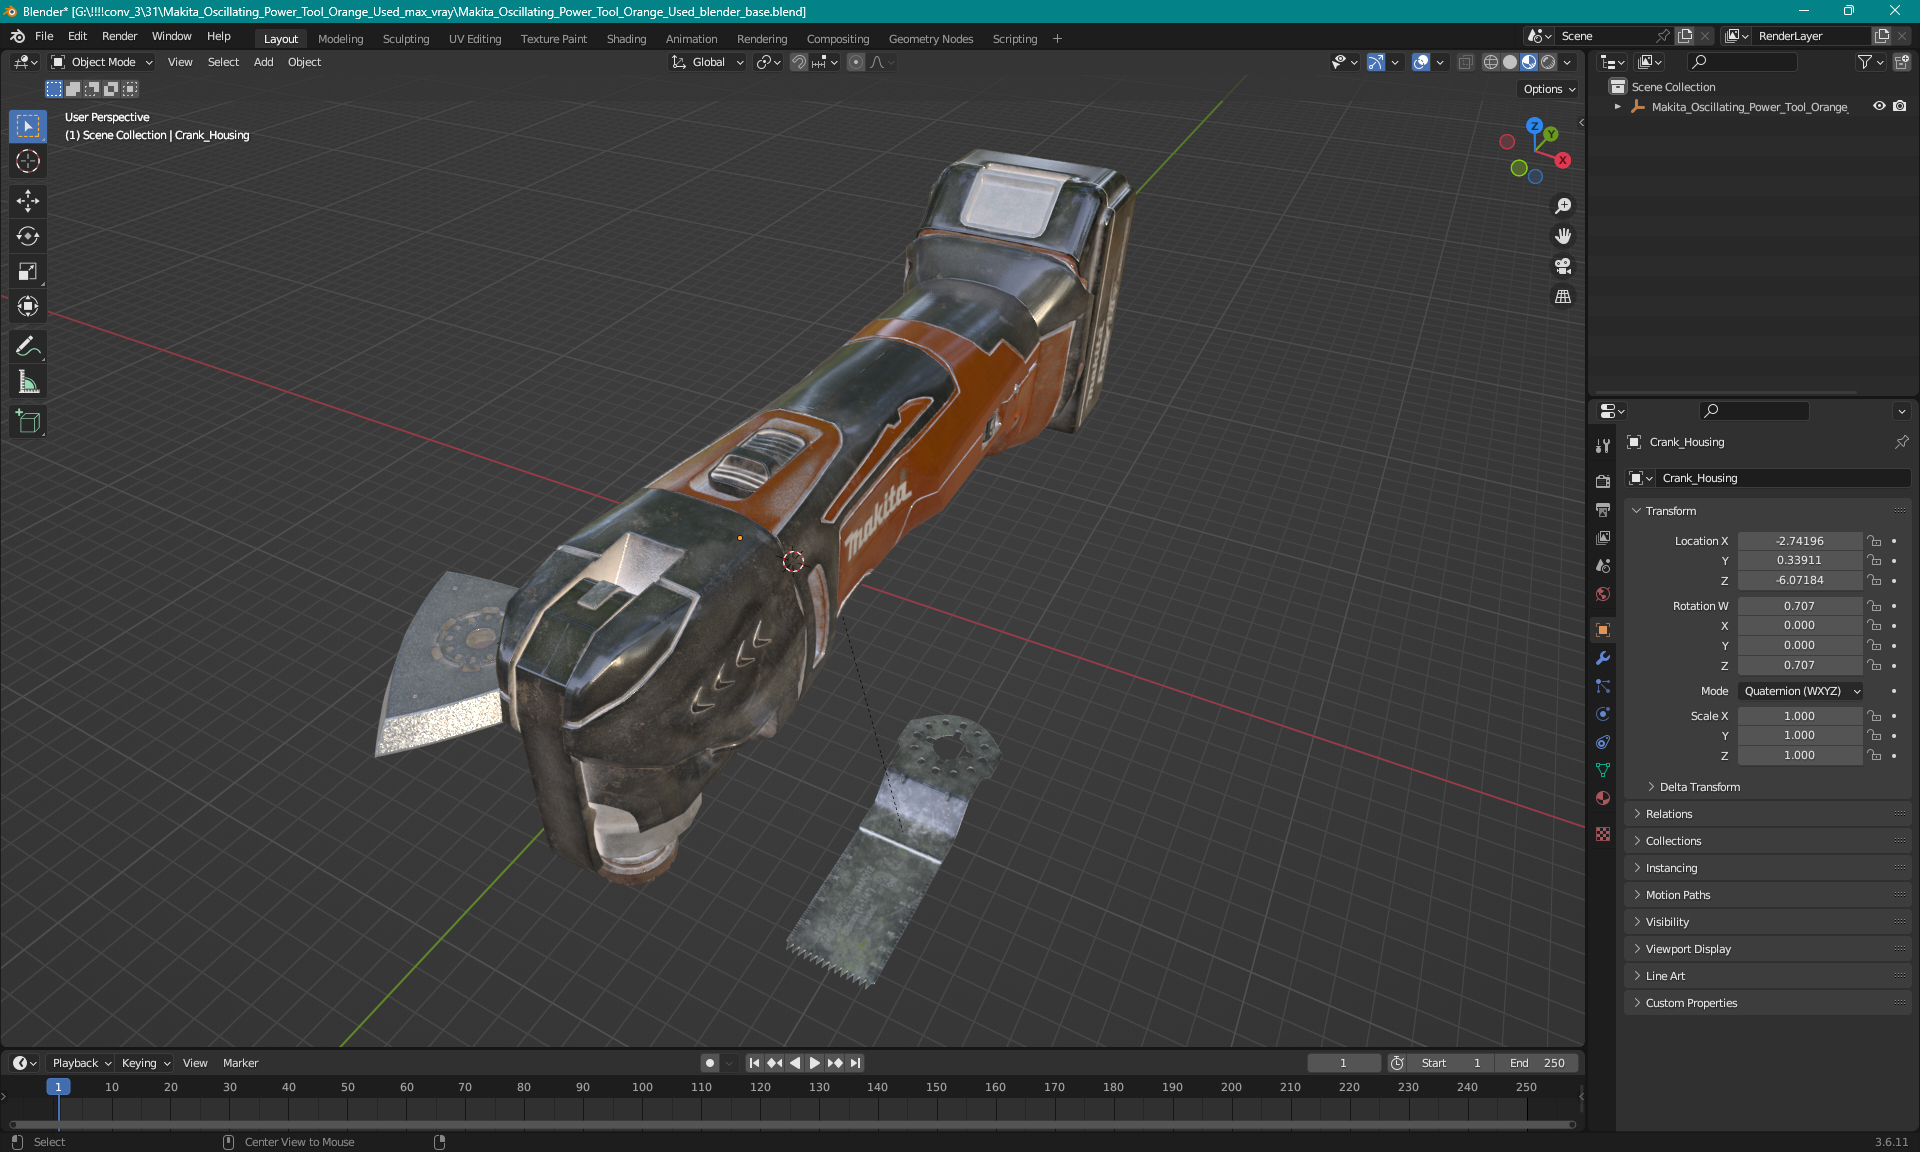
Task: Toggle snapping magnet
Action: [798, 62]
